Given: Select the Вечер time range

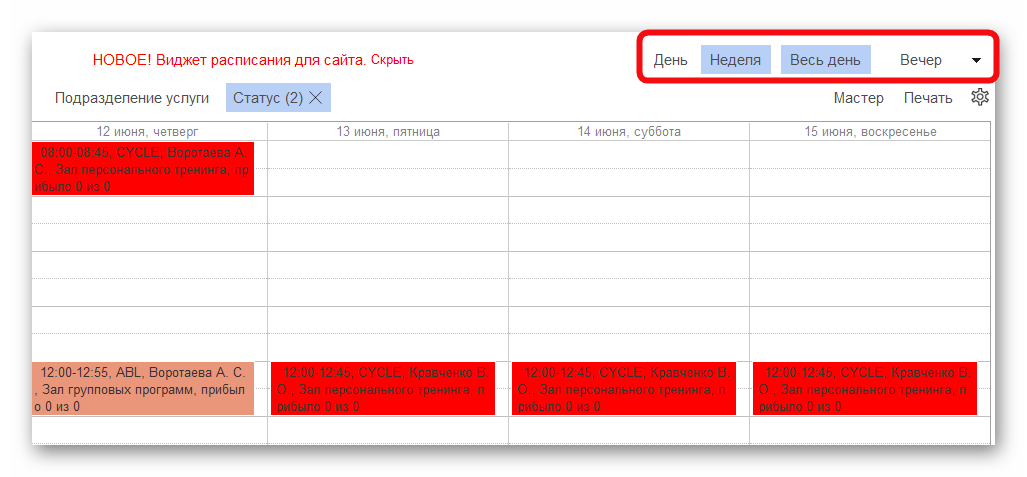Looking at the screenshot, I should click(x=920, y=60).
